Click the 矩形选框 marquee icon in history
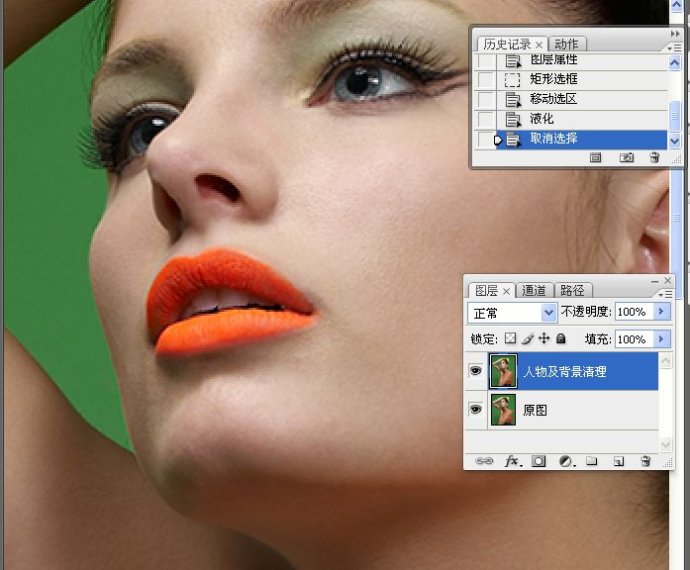Screen dimensions: 690x570 (512, 80)
